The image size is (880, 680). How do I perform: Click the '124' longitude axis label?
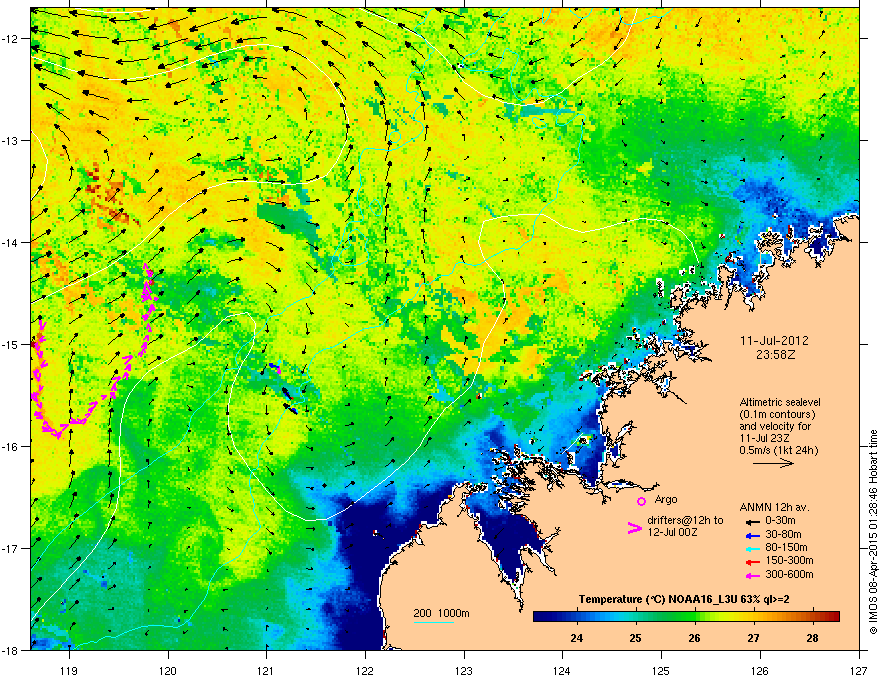(562, 670)
